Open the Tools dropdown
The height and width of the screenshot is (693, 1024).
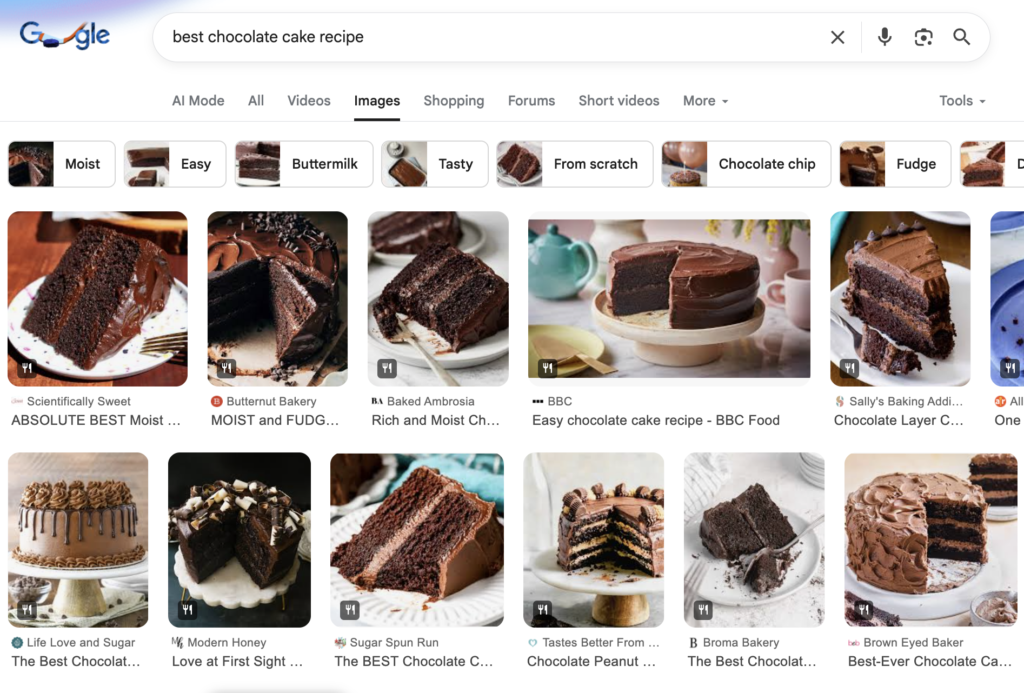960,100
